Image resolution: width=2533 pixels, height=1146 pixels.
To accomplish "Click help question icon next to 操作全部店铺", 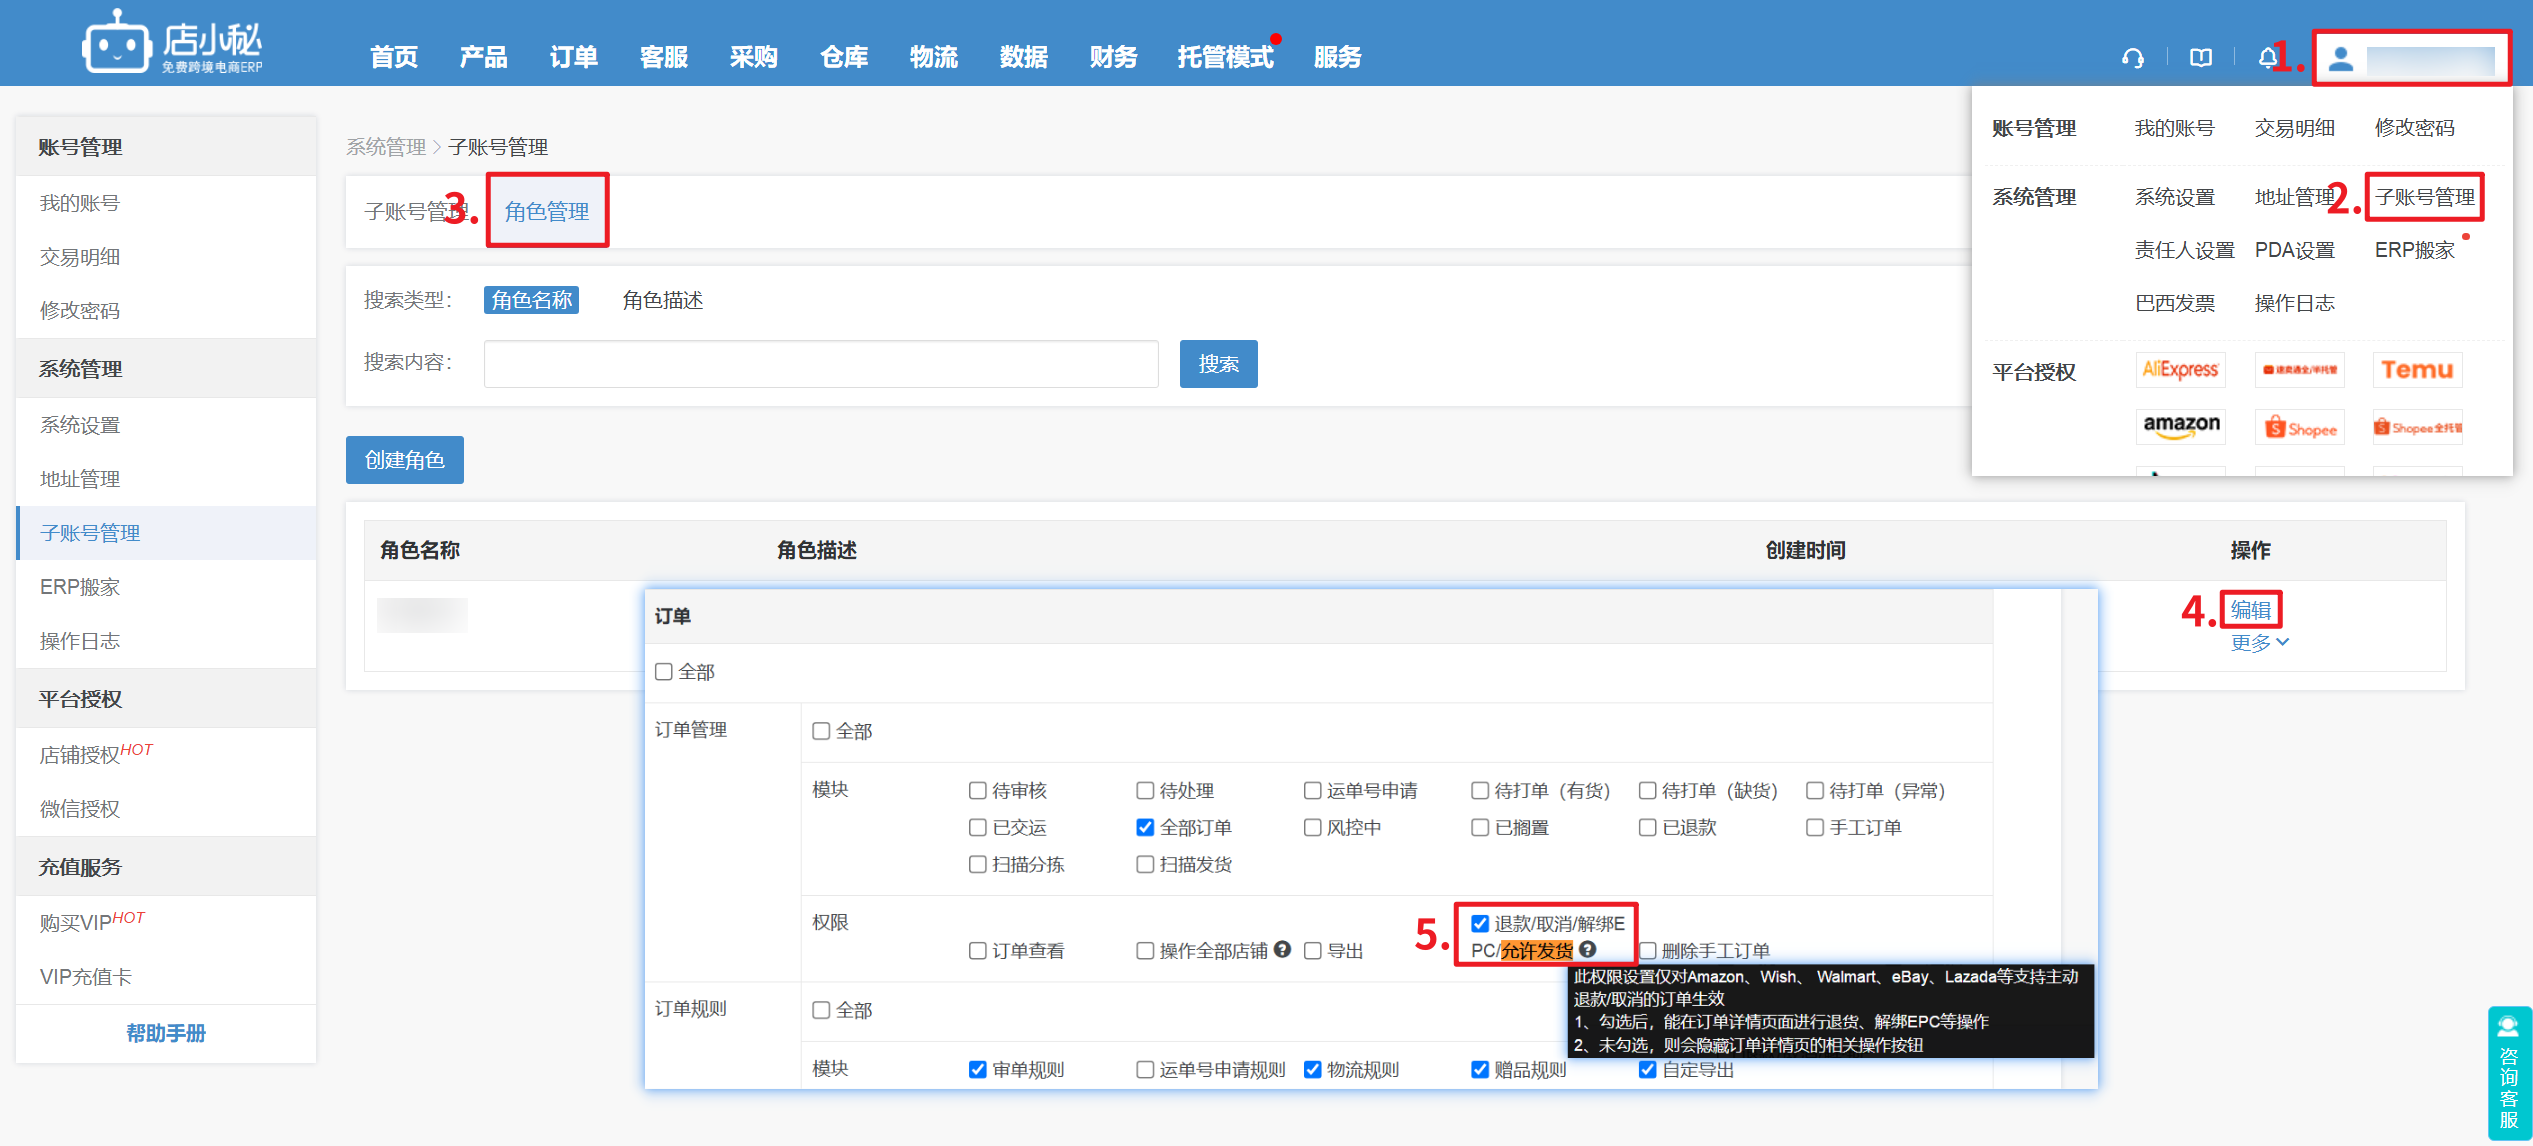I will (x=1283, y=949).
